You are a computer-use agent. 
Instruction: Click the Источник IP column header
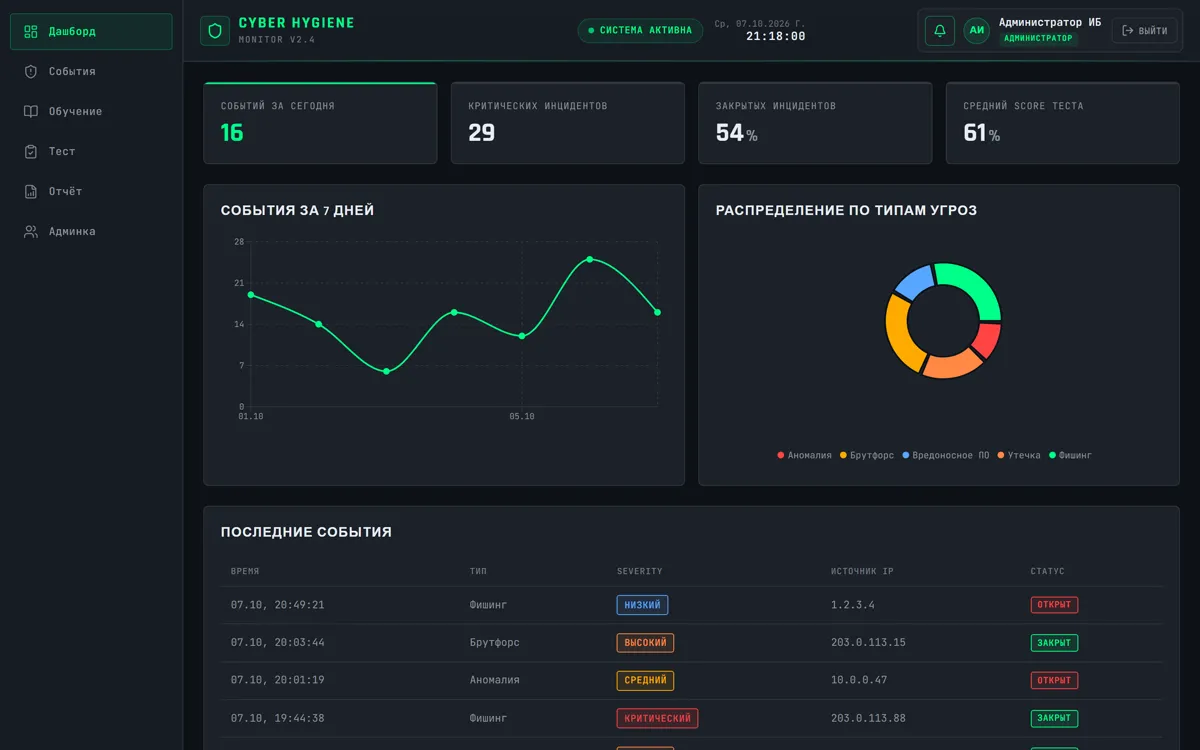pyautogui.click(x=862, y=572)
